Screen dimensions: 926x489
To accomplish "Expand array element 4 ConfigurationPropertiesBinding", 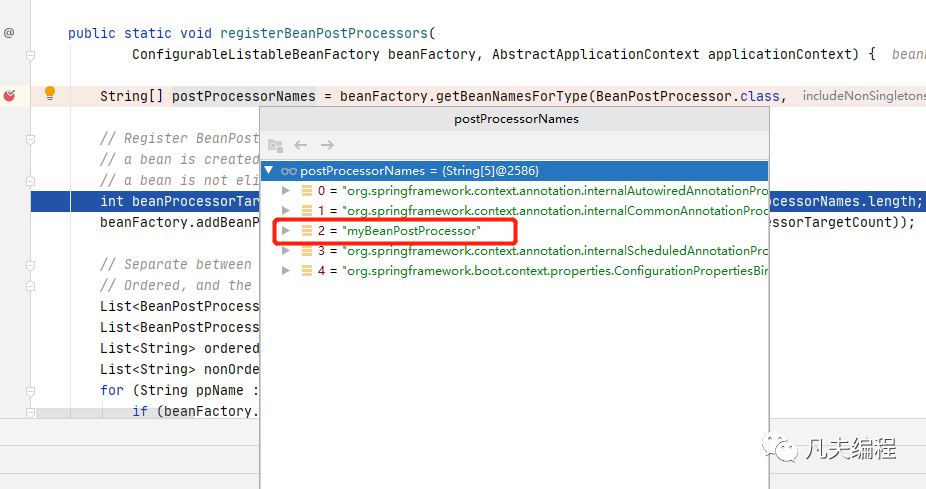I will coord(286,271).
